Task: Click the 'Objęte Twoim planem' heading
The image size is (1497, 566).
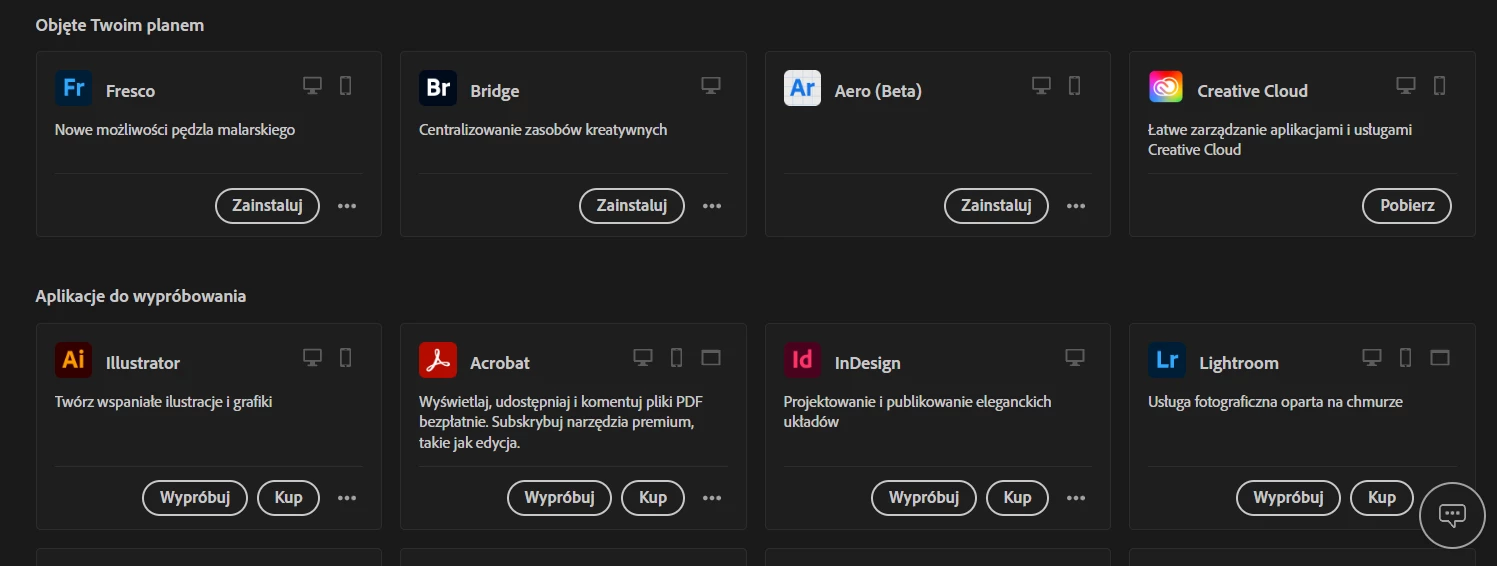Action: click(120, 25)
